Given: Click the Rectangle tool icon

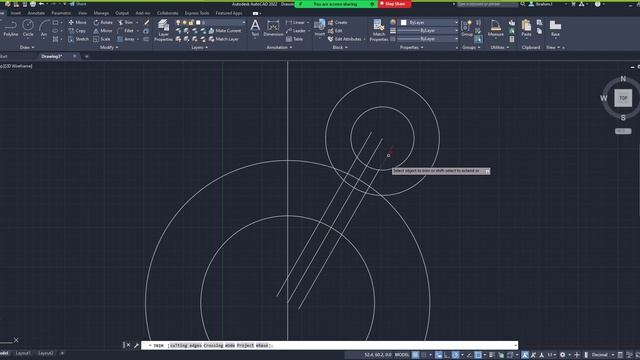Looking at the screenshot, I should point(56,22).
